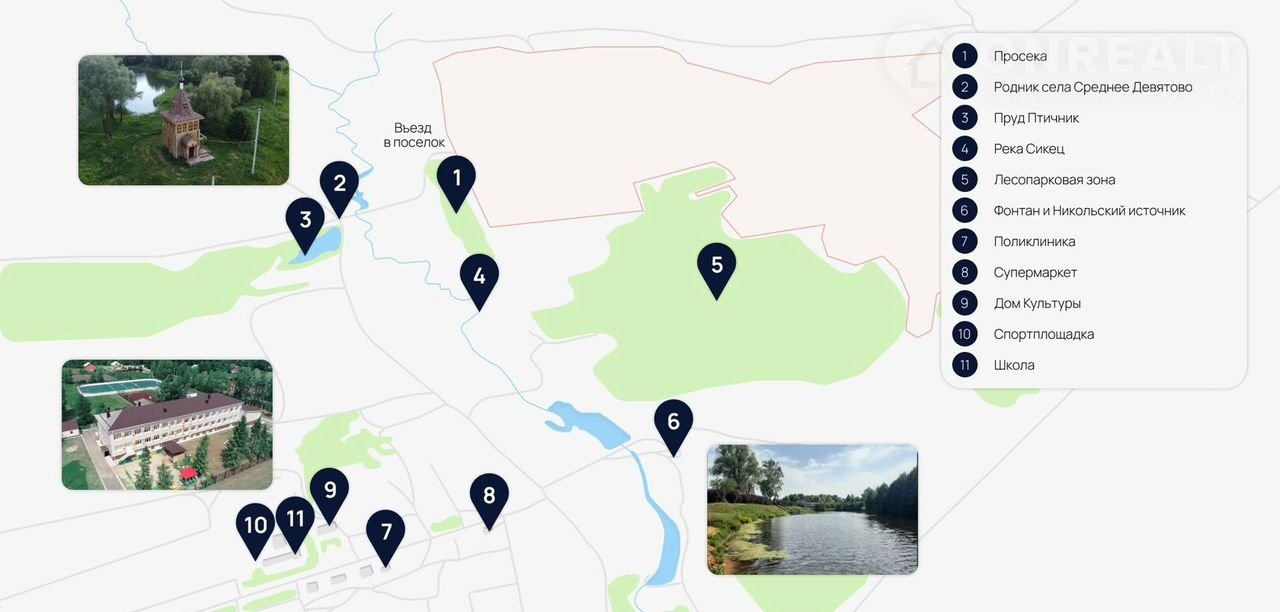Select legend number 11 circle for Школа
The width and height of the screenshot is (1280, 612).
[965, 365]
